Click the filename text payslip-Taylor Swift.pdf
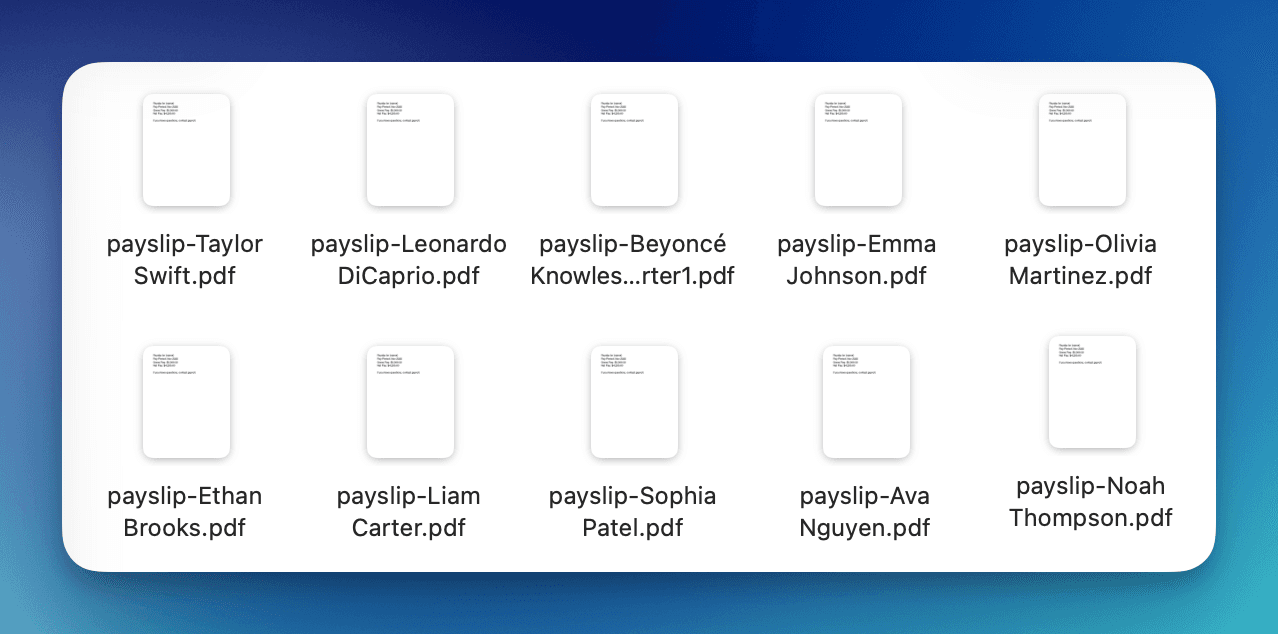Screen dimensions: 1278x634 click(x=185, y=260)
